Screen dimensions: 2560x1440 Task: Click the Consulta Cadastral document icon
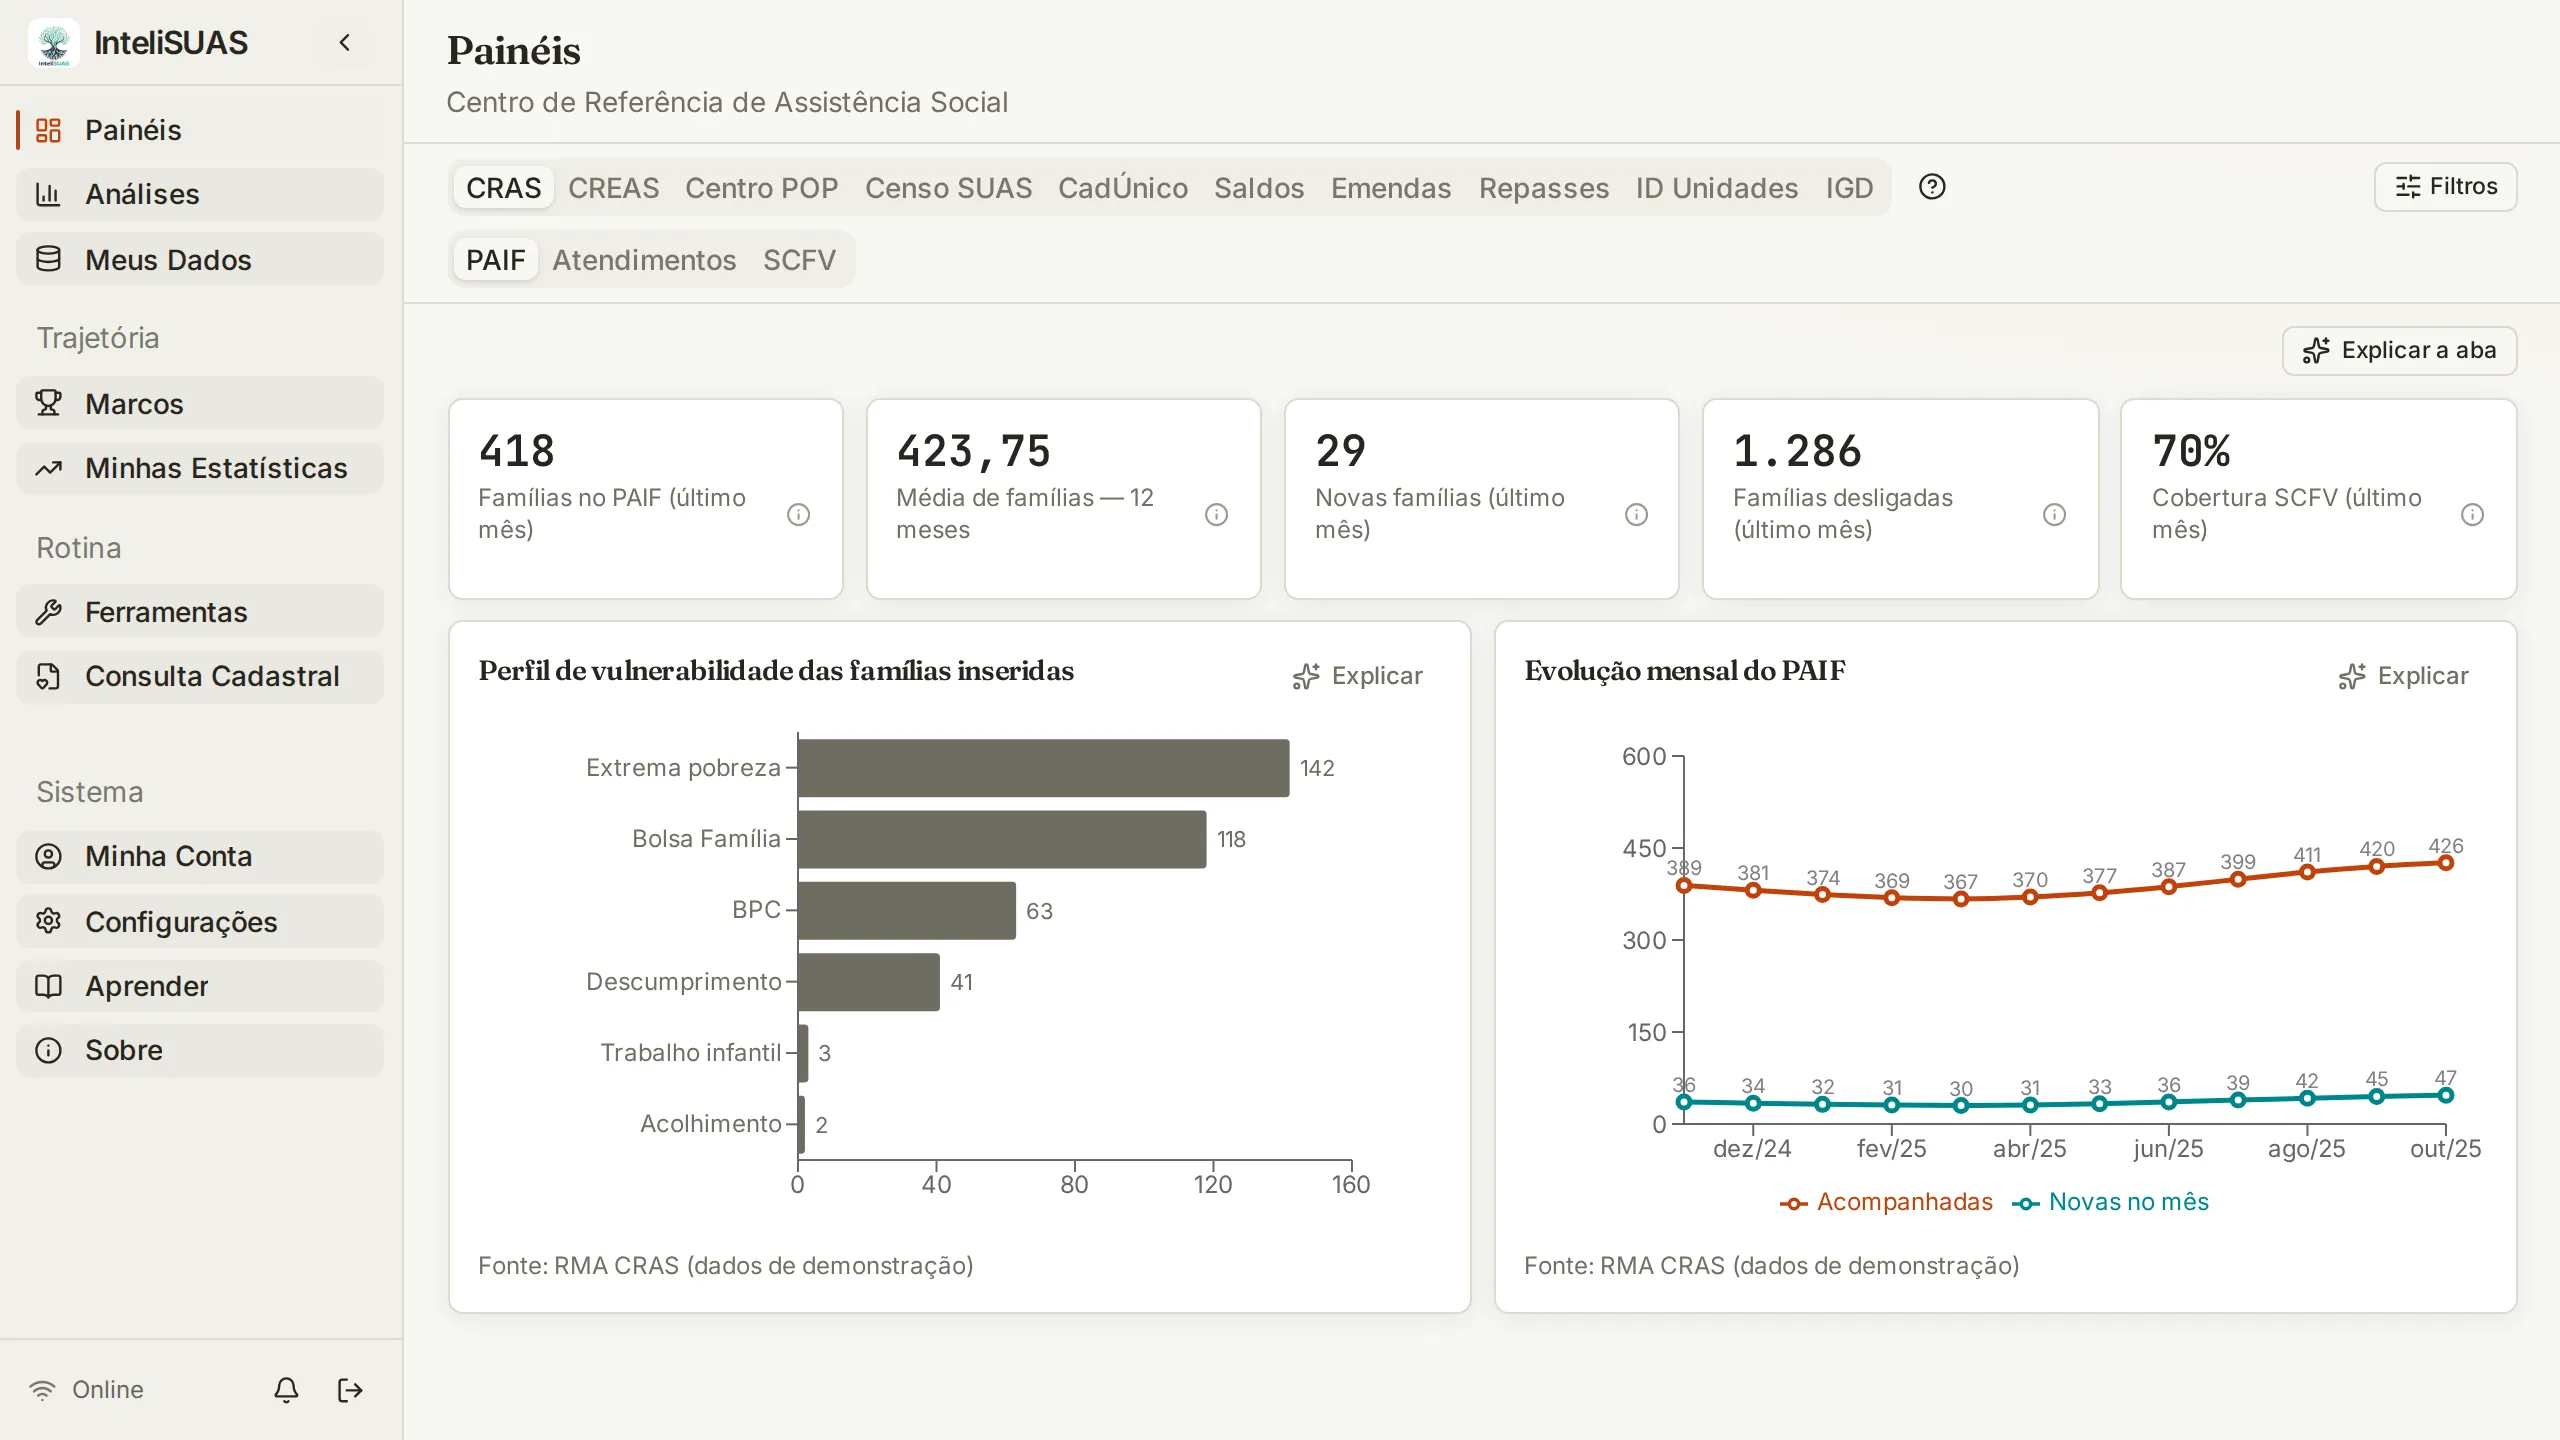[48, 676]
